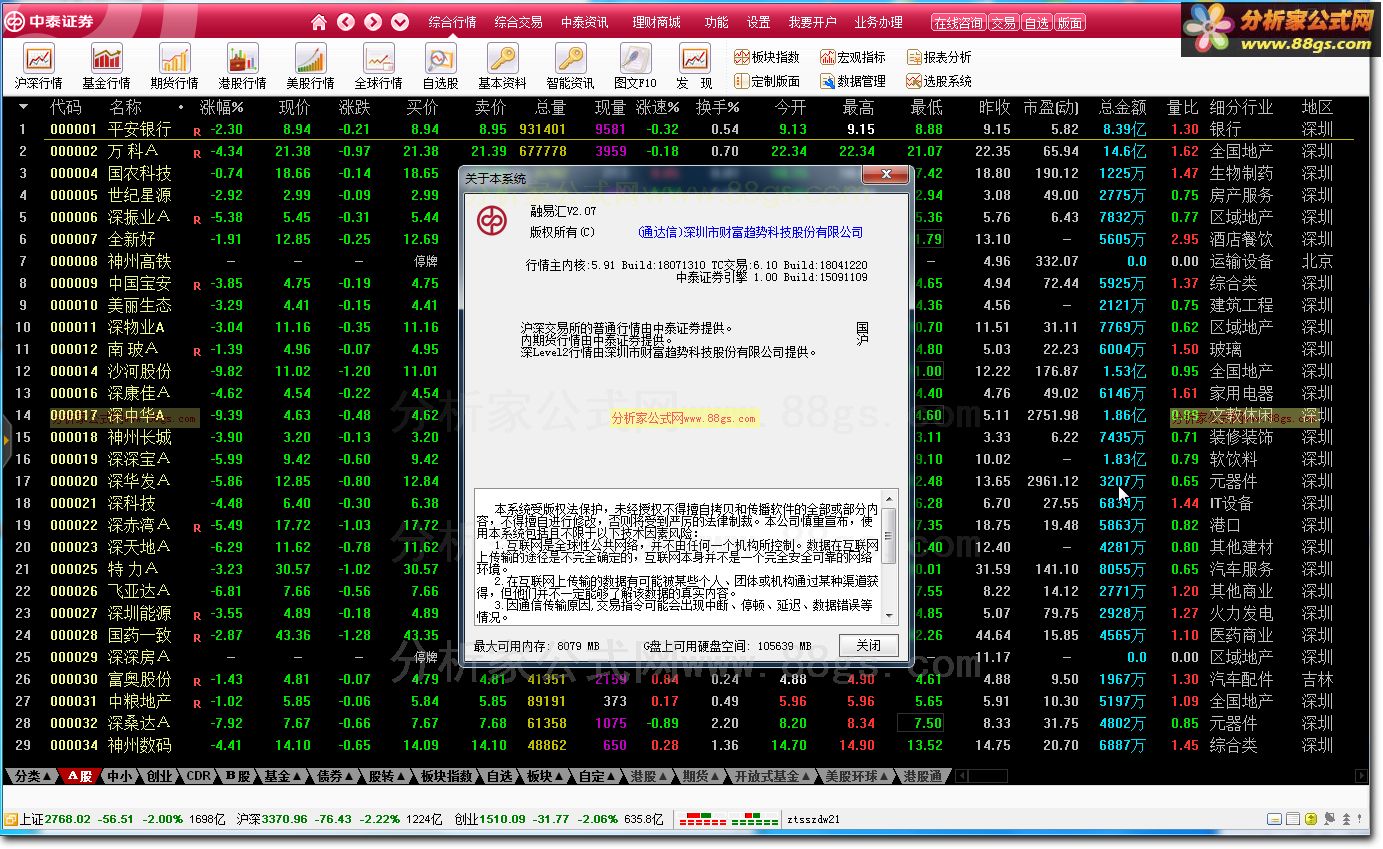Open 板块指数 in the toolbar
Screen dimensions: 1383x849
pos(767,57)
